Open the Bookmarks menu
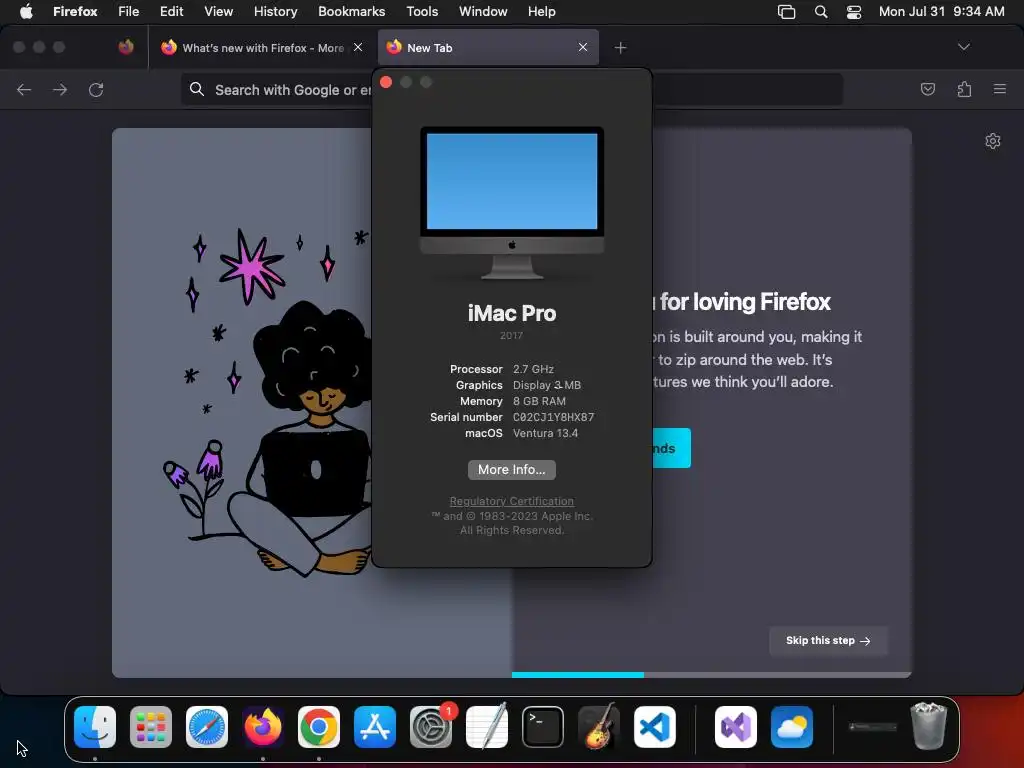1024x768 pixels. pos(351,11)
